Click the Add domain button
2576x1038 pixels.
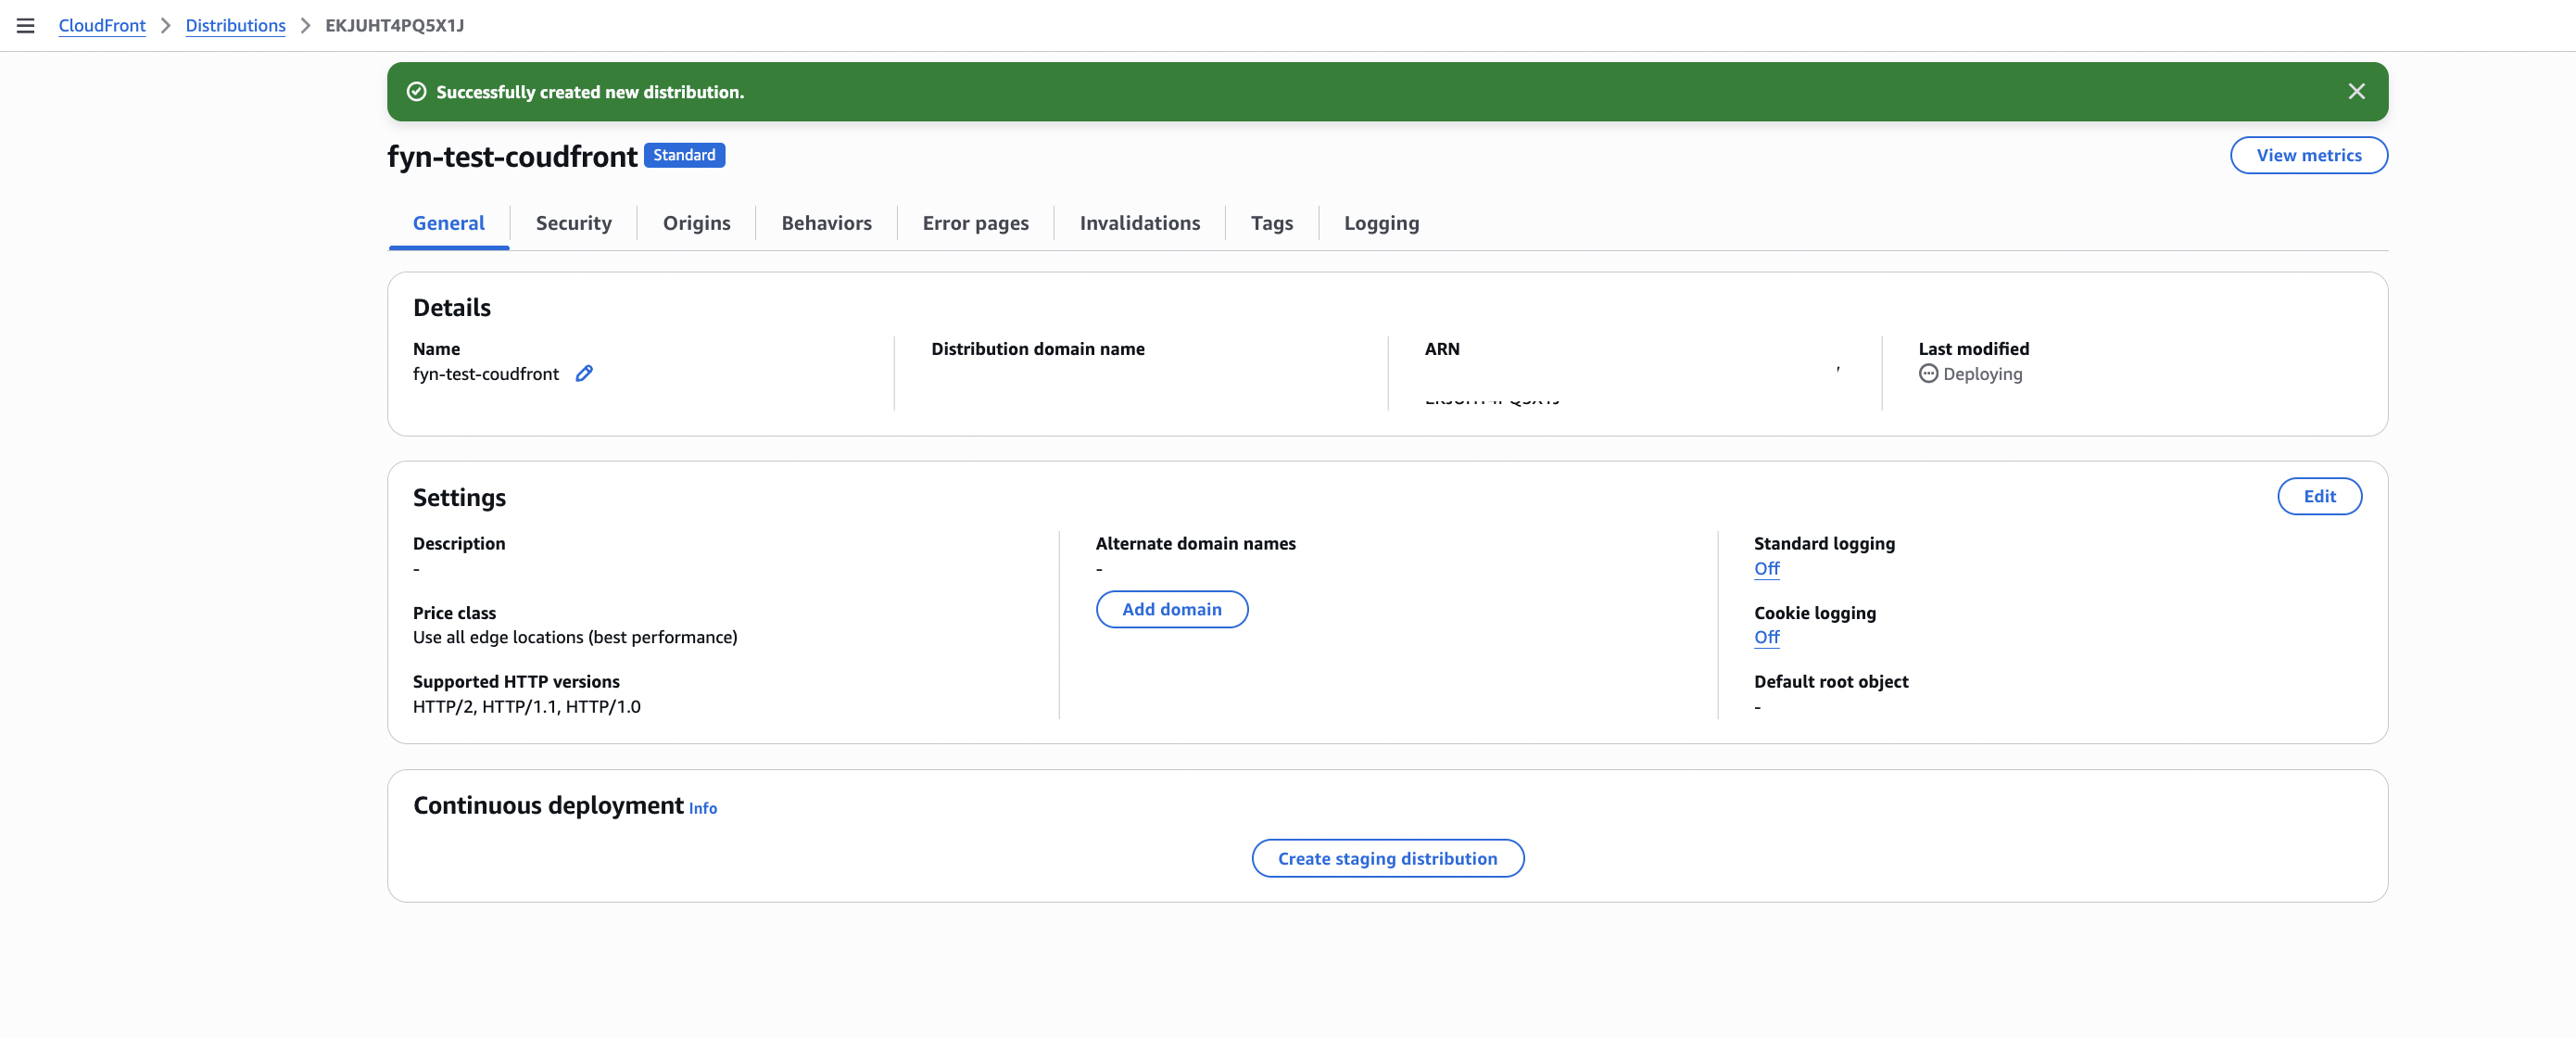(1171, 609)
